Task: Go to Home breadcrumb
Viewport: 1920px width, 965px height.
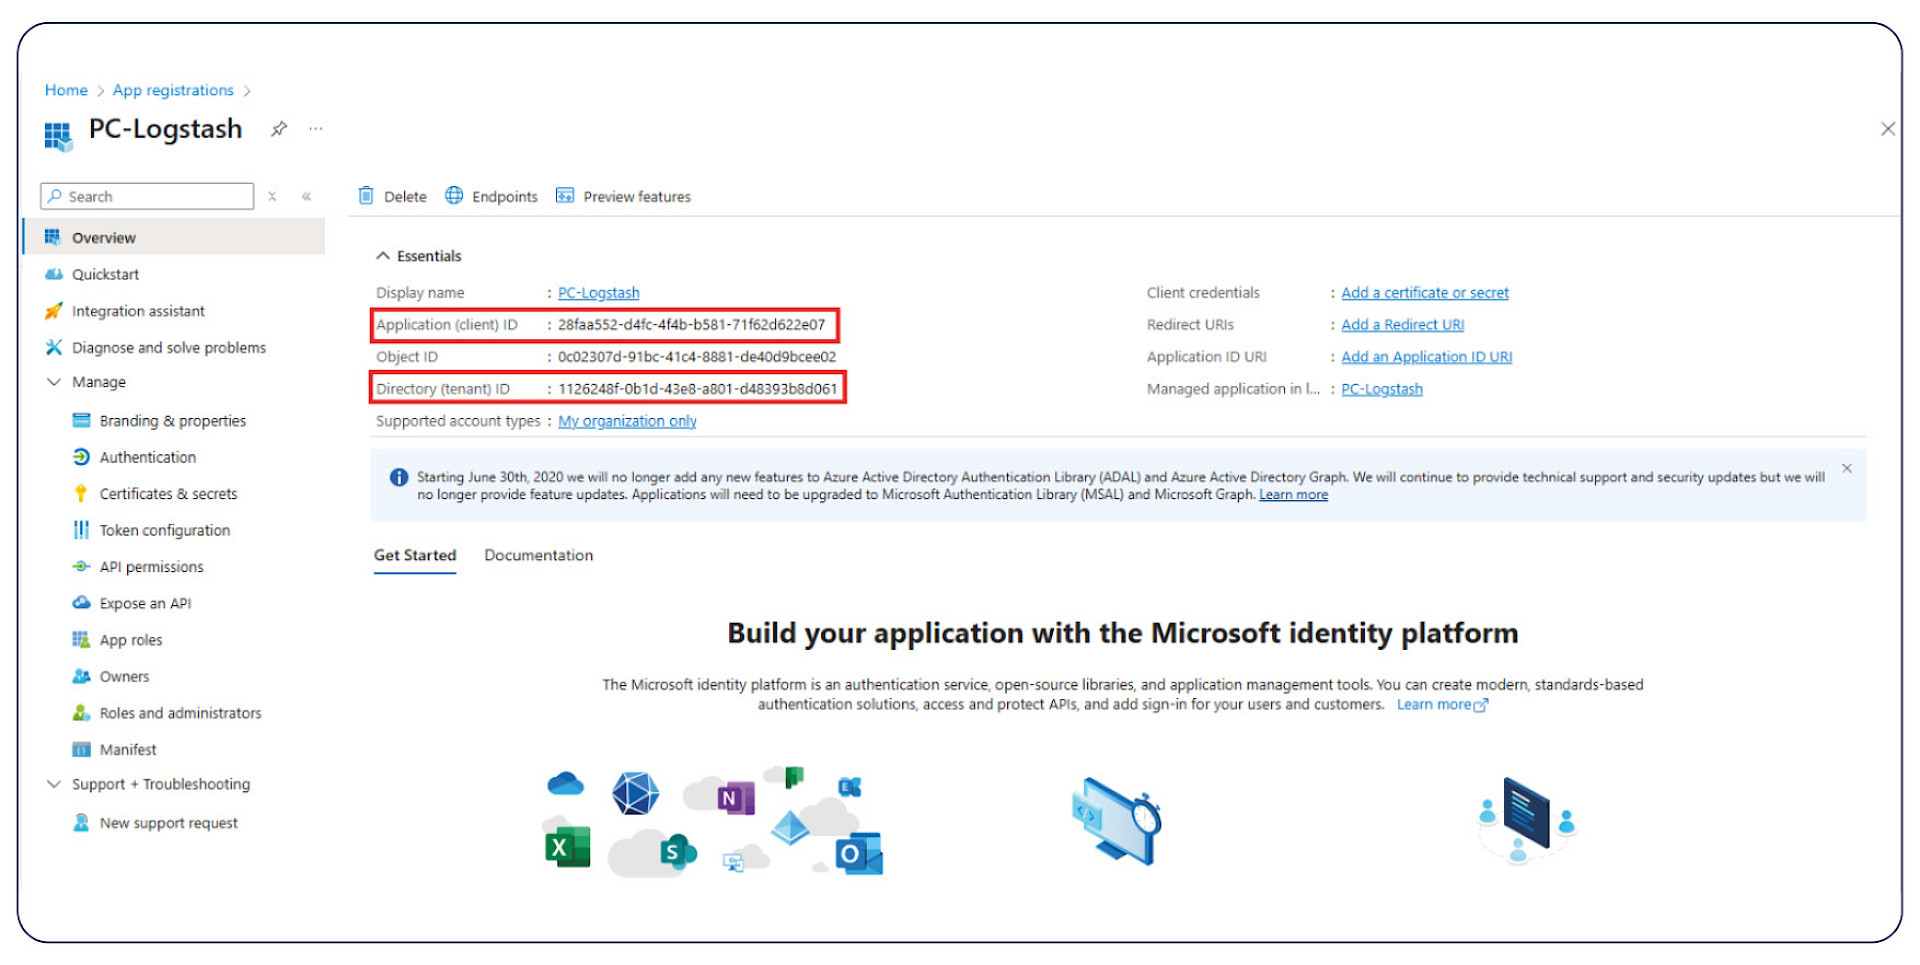Action: pos(66,90)
